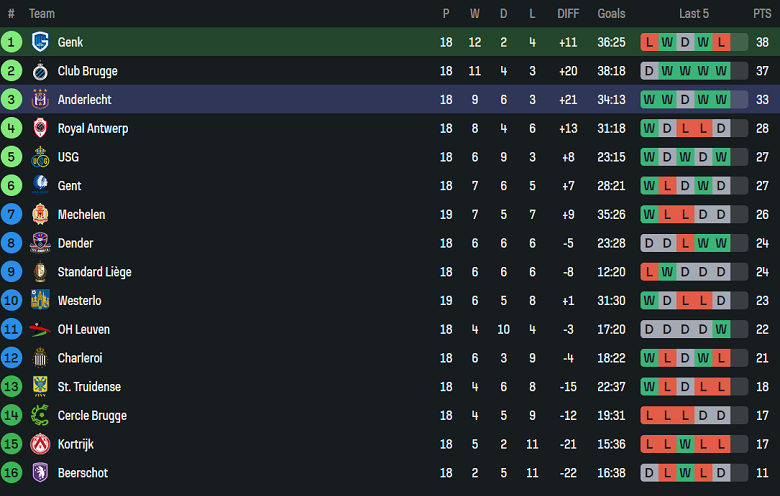Open the Westerlo team link
780x496 pixels.
(79, 301)
